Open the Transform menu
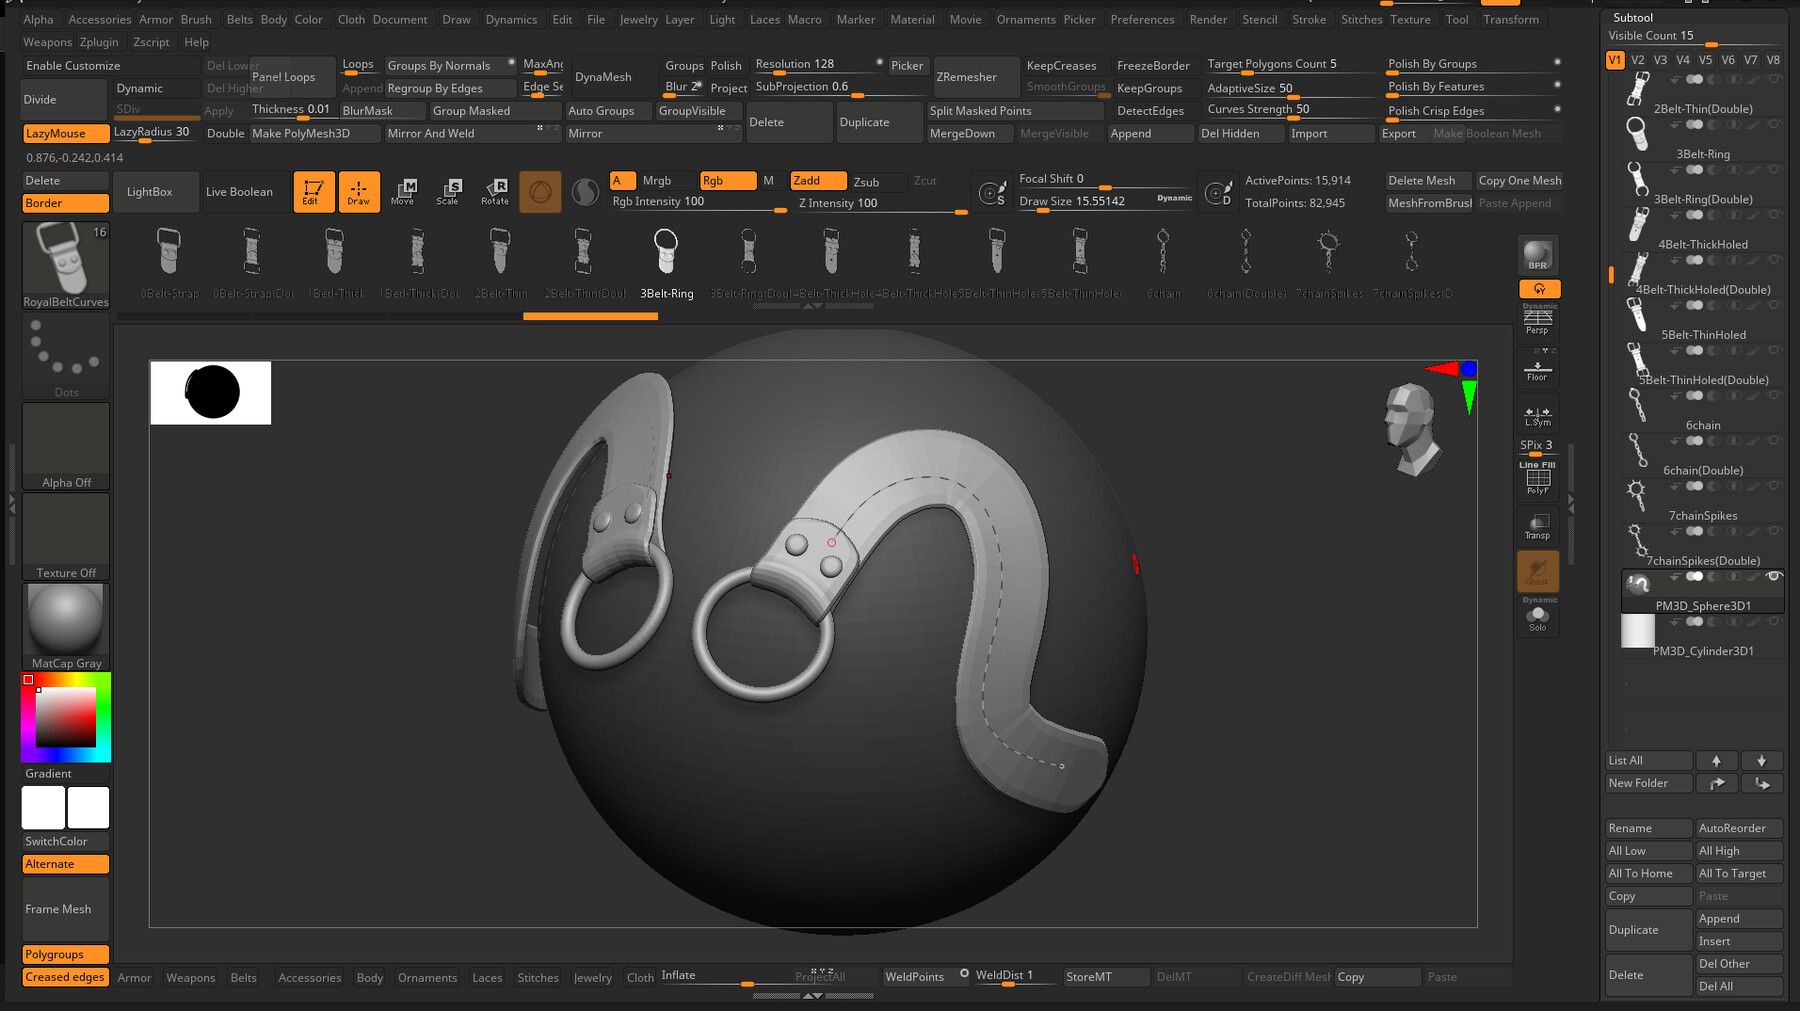 [1511, 19]
